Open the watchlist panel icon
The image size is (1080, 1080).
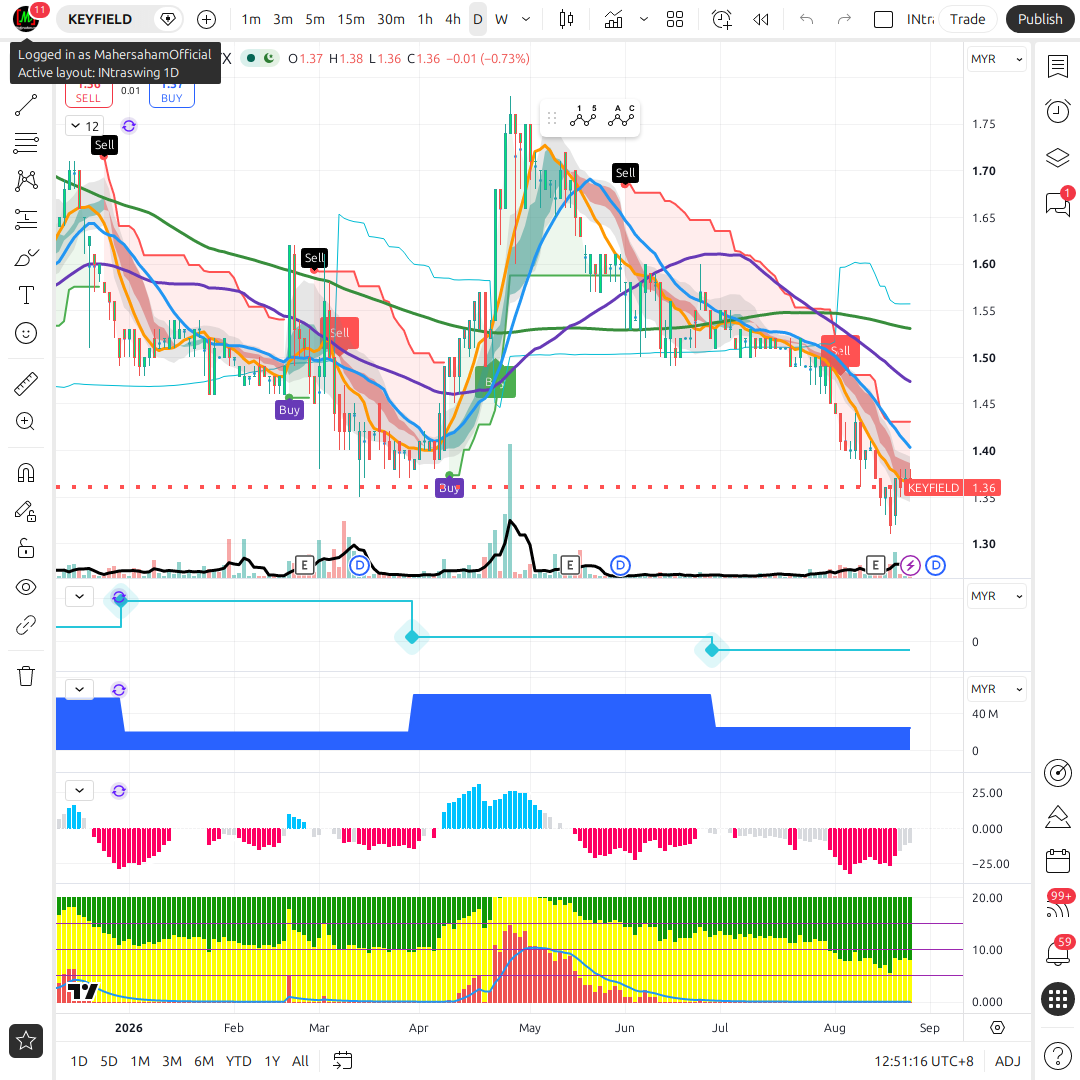click(1057, 67)
